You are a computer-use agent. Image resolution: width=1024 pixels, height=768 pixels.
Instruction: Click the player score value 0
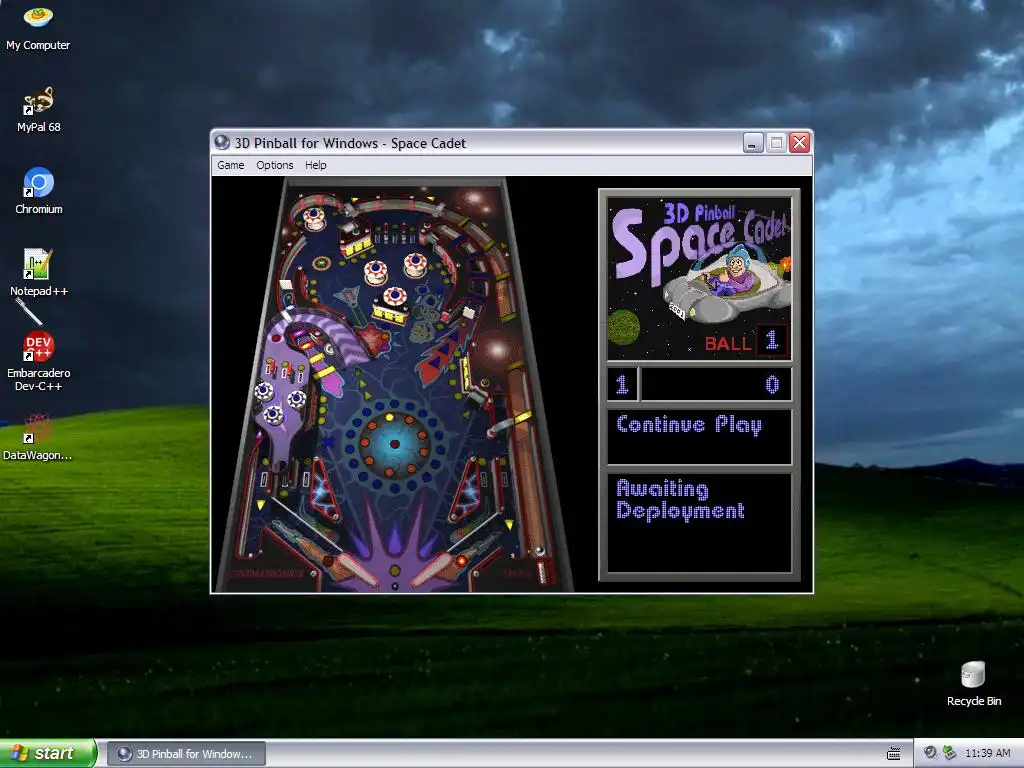point(772,385)
